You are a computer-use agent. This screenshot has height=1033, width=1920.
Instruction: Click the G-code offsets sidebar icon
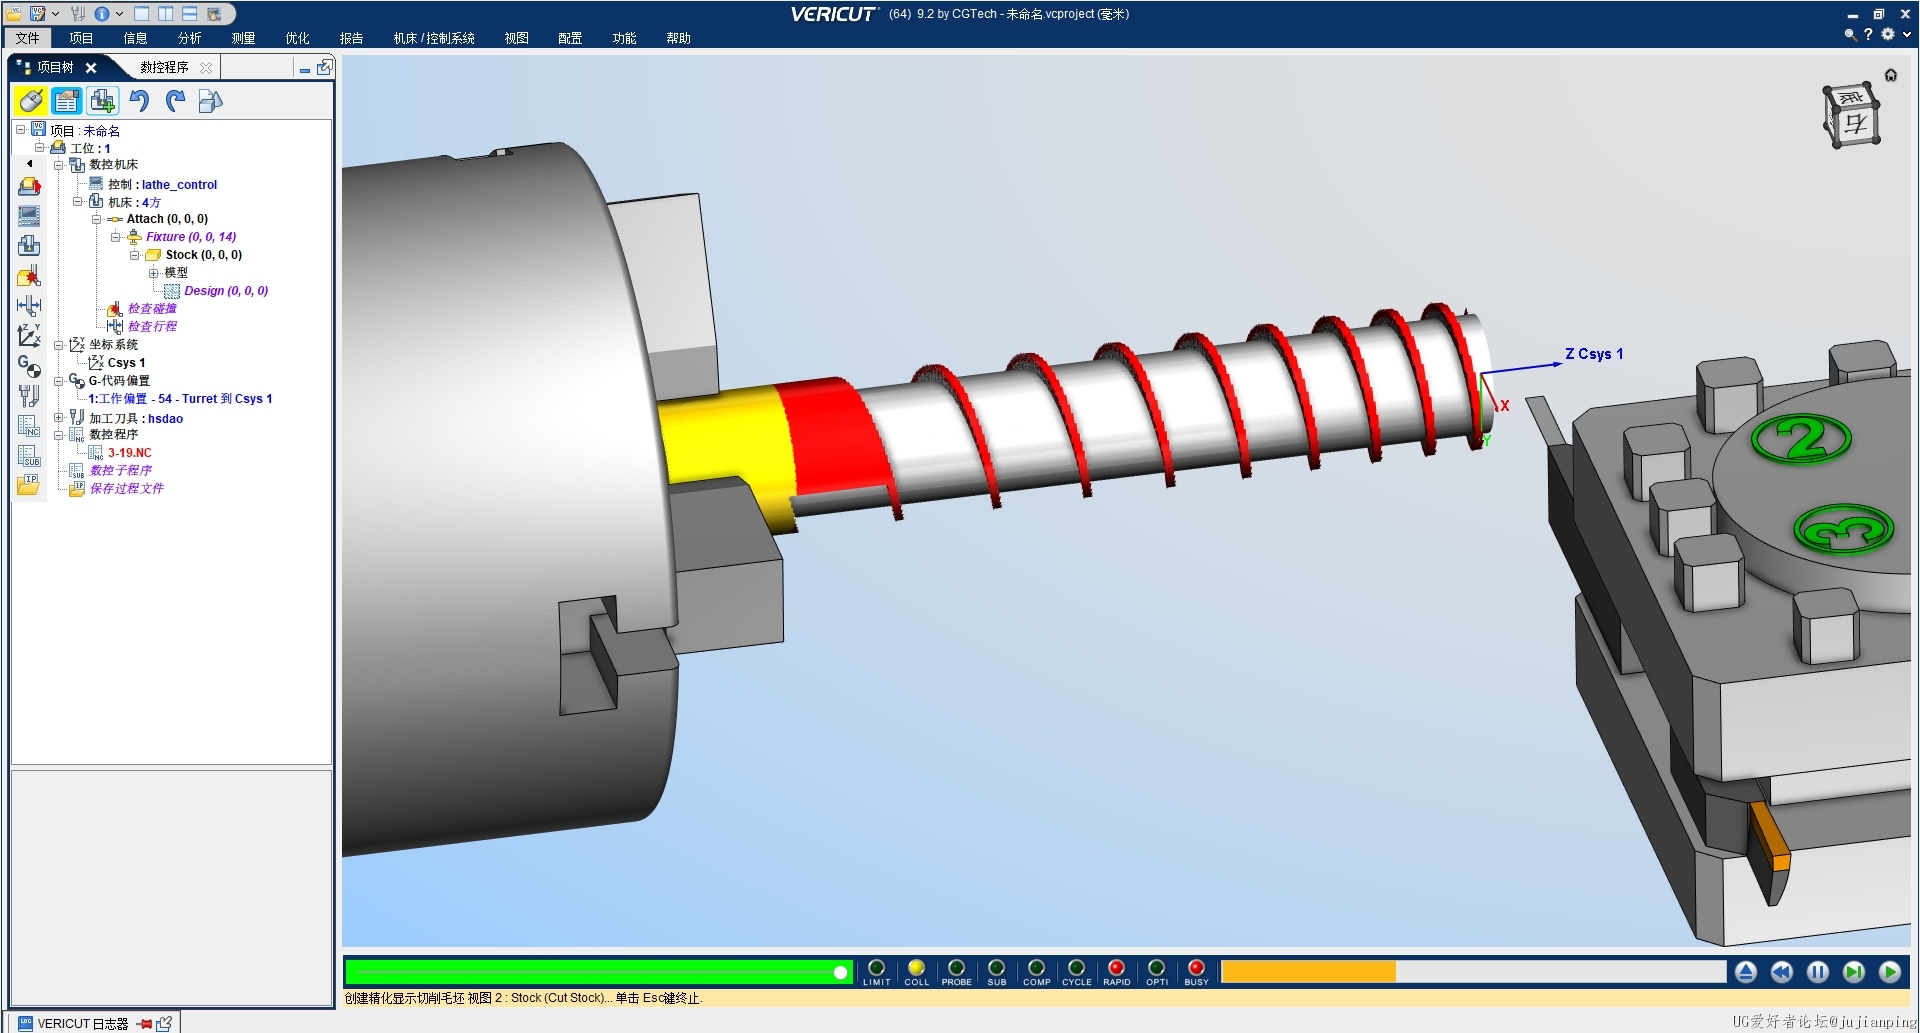tap(30, 366)
